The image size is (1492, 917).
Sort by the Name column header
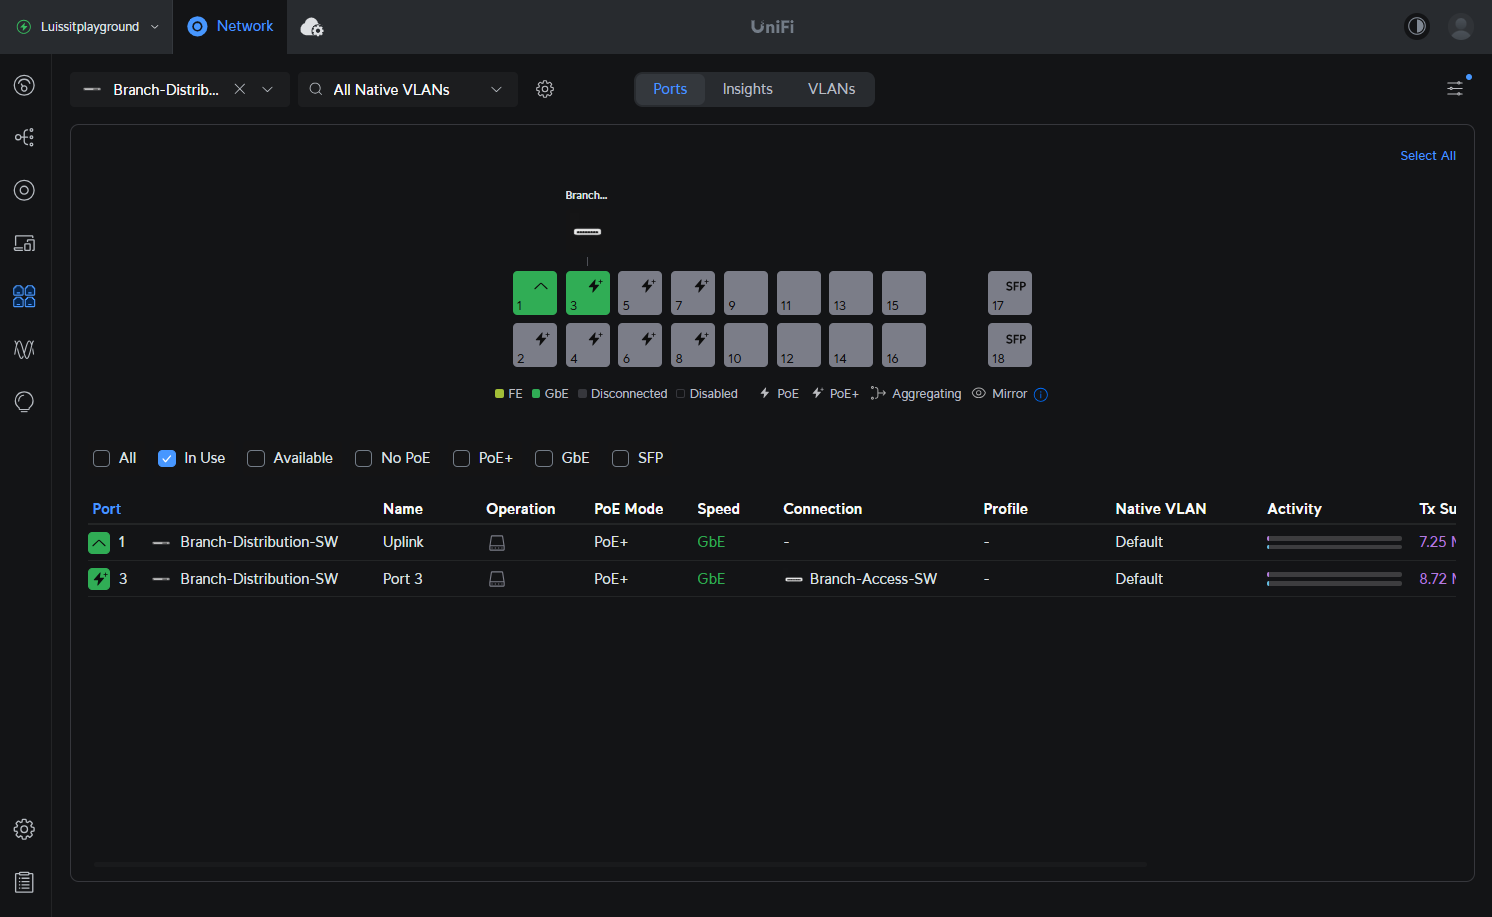pyautogui.click(x=403, y=509)
